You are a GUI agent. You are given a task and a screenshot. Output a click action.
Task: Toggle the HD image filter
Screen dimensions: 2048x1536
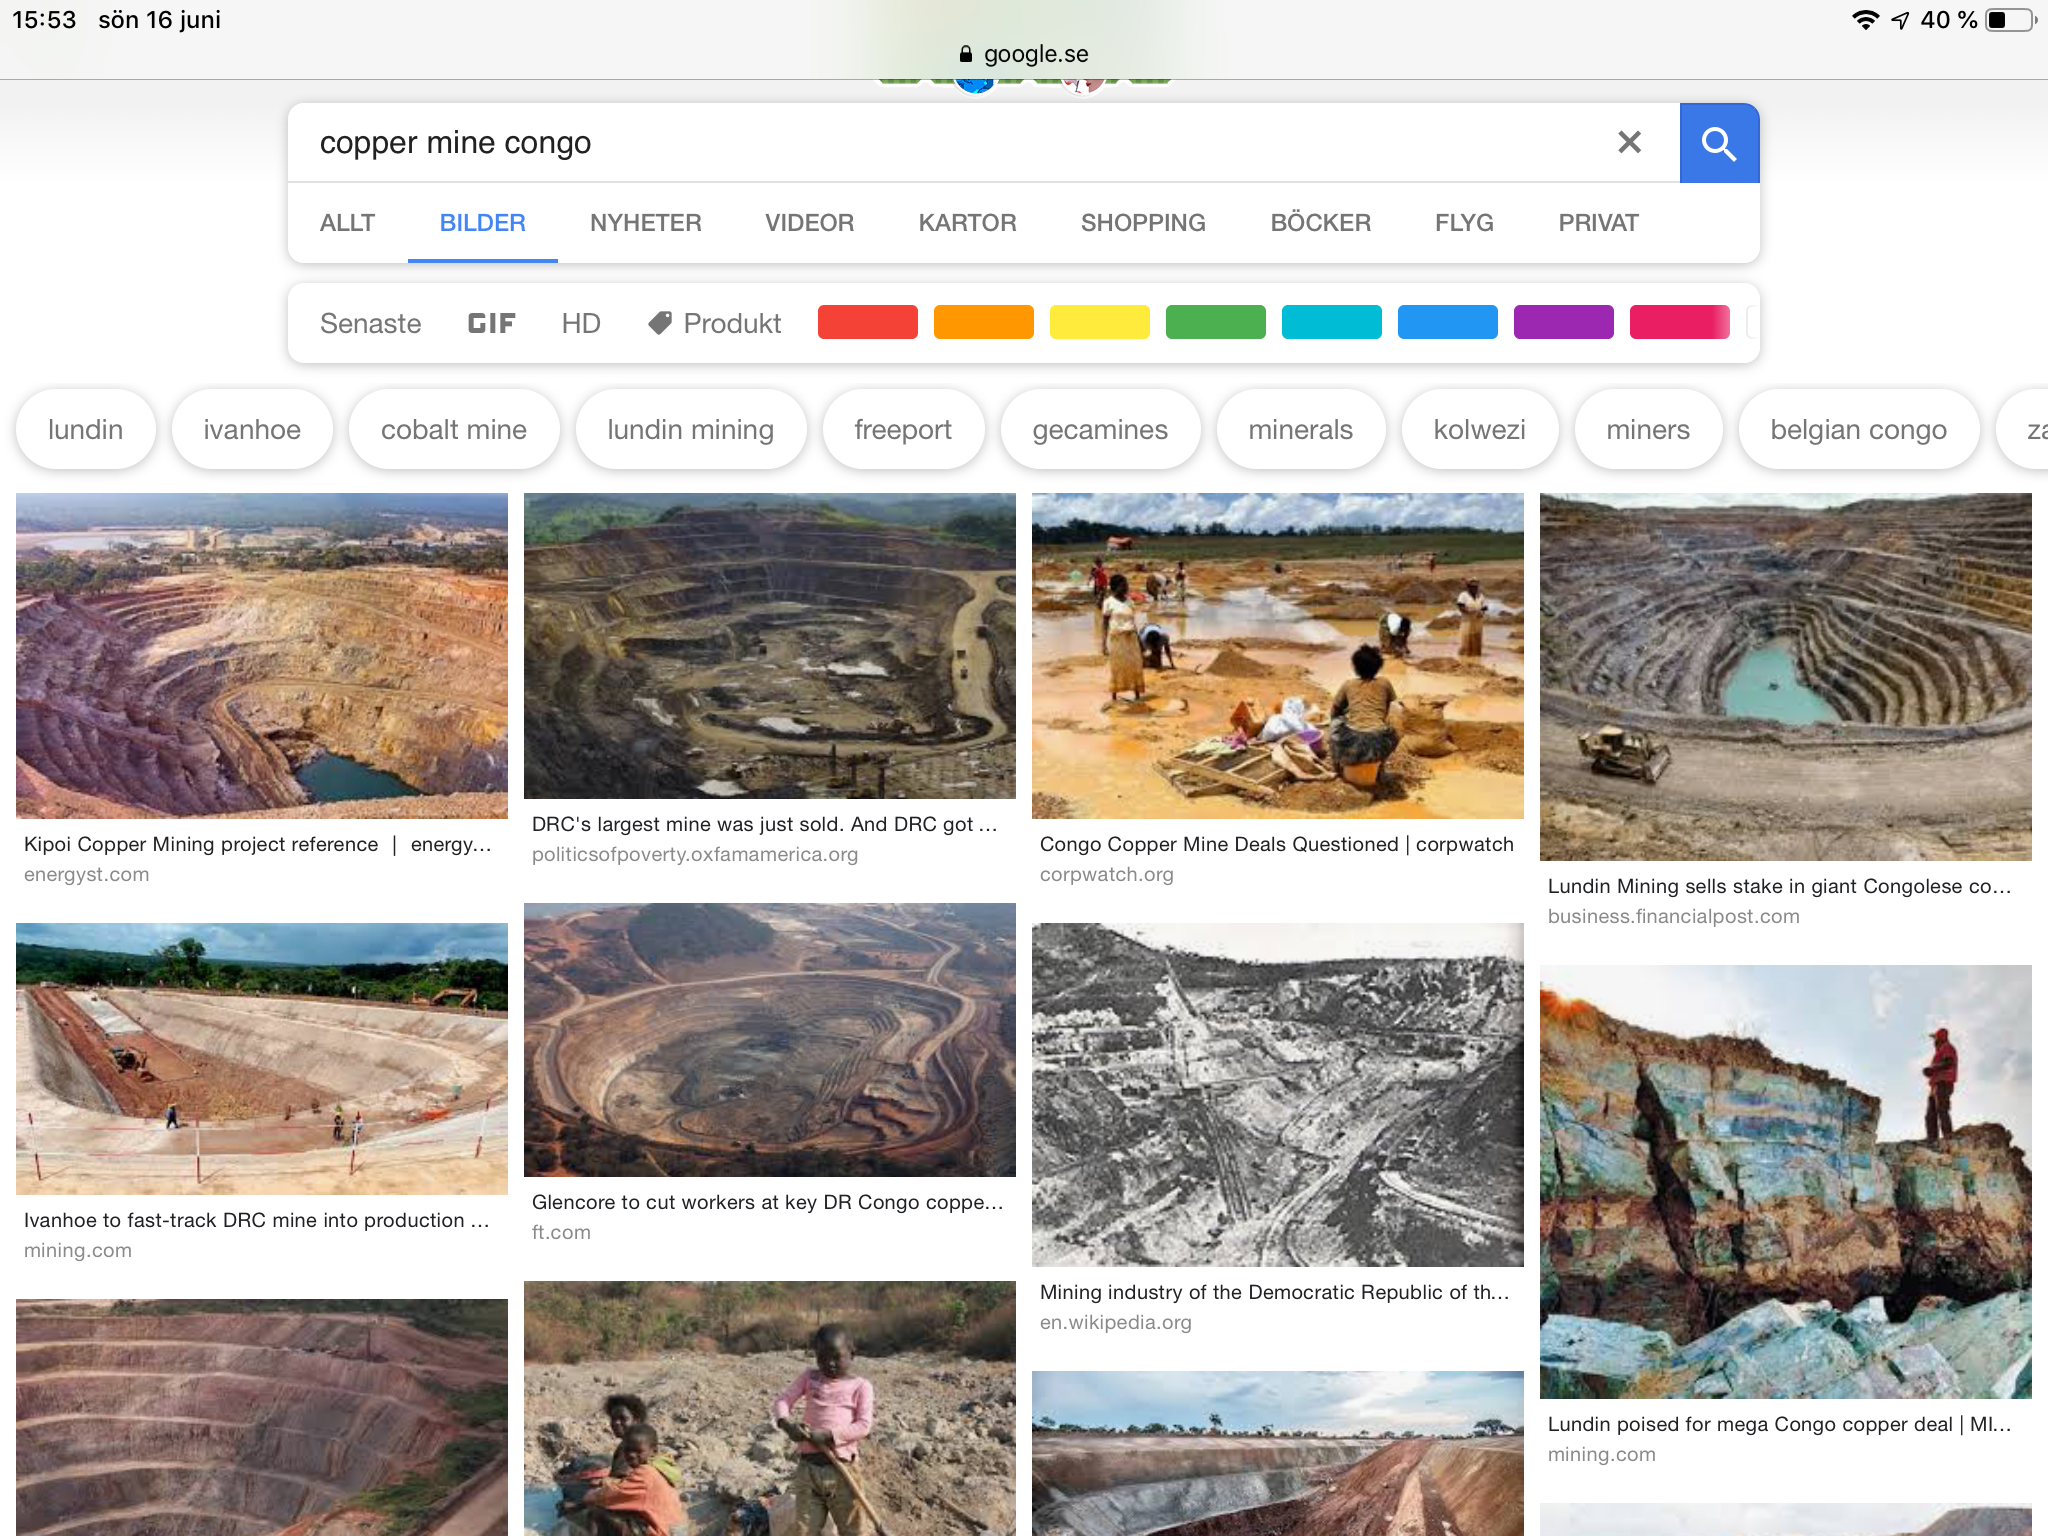580,323
